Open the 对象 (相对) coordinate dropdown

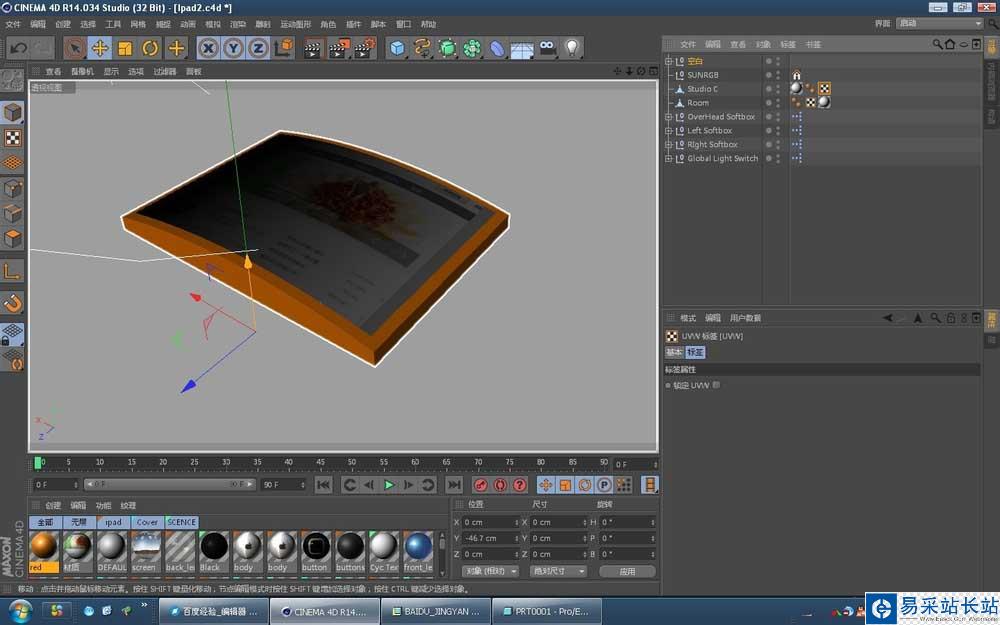[490, 571]
